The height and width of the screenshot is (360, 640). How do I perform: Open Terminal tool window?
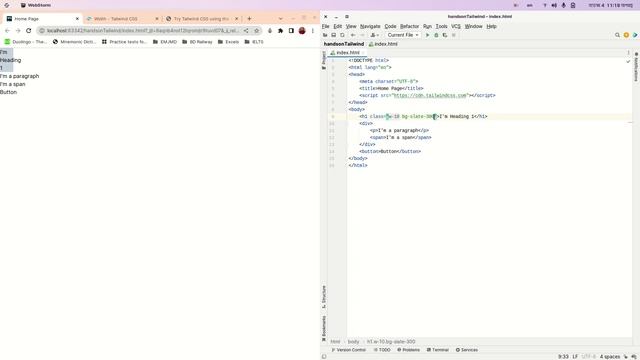(x=438, y=350)
